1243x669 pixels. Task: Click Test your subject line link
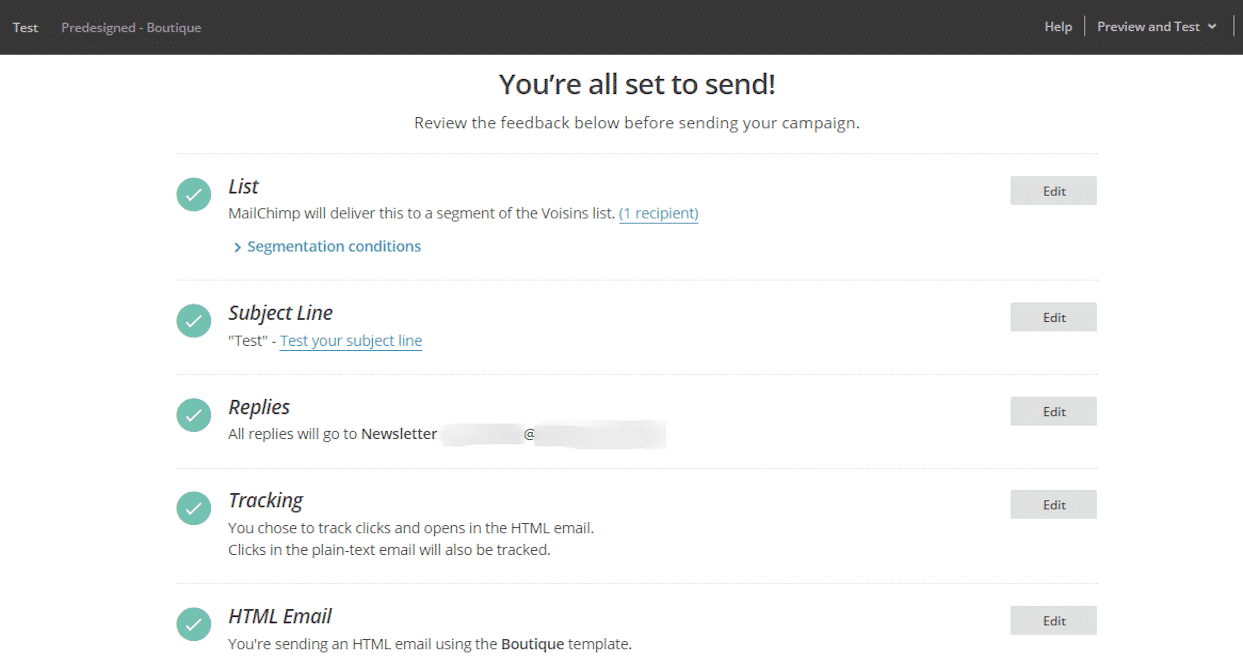click(351, 341)
